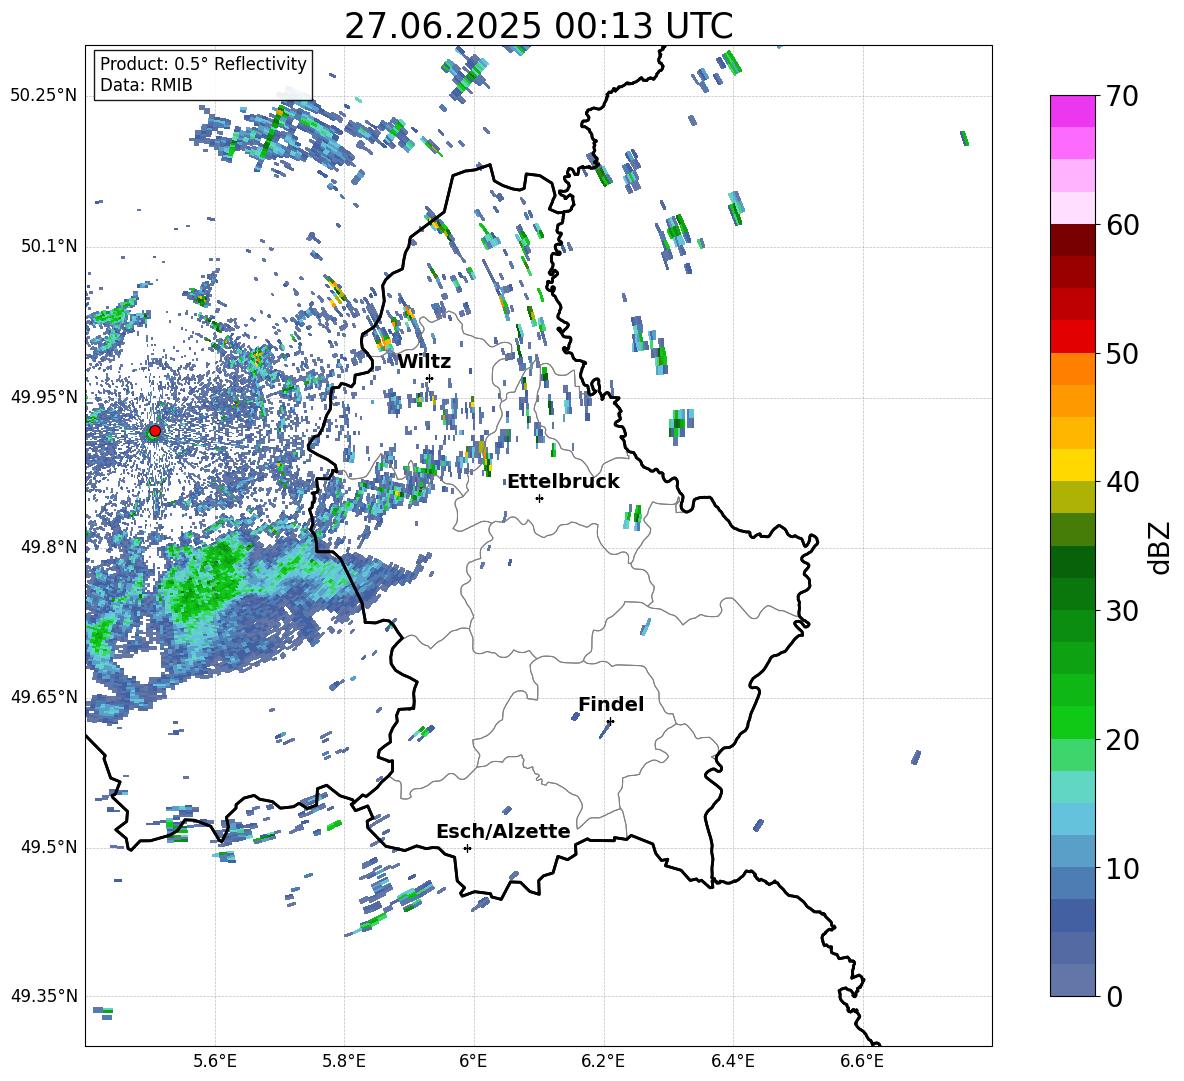Click the 5.6°E longitude label
Viewport: 1184px width, 1081px height.
[215, 1061]
